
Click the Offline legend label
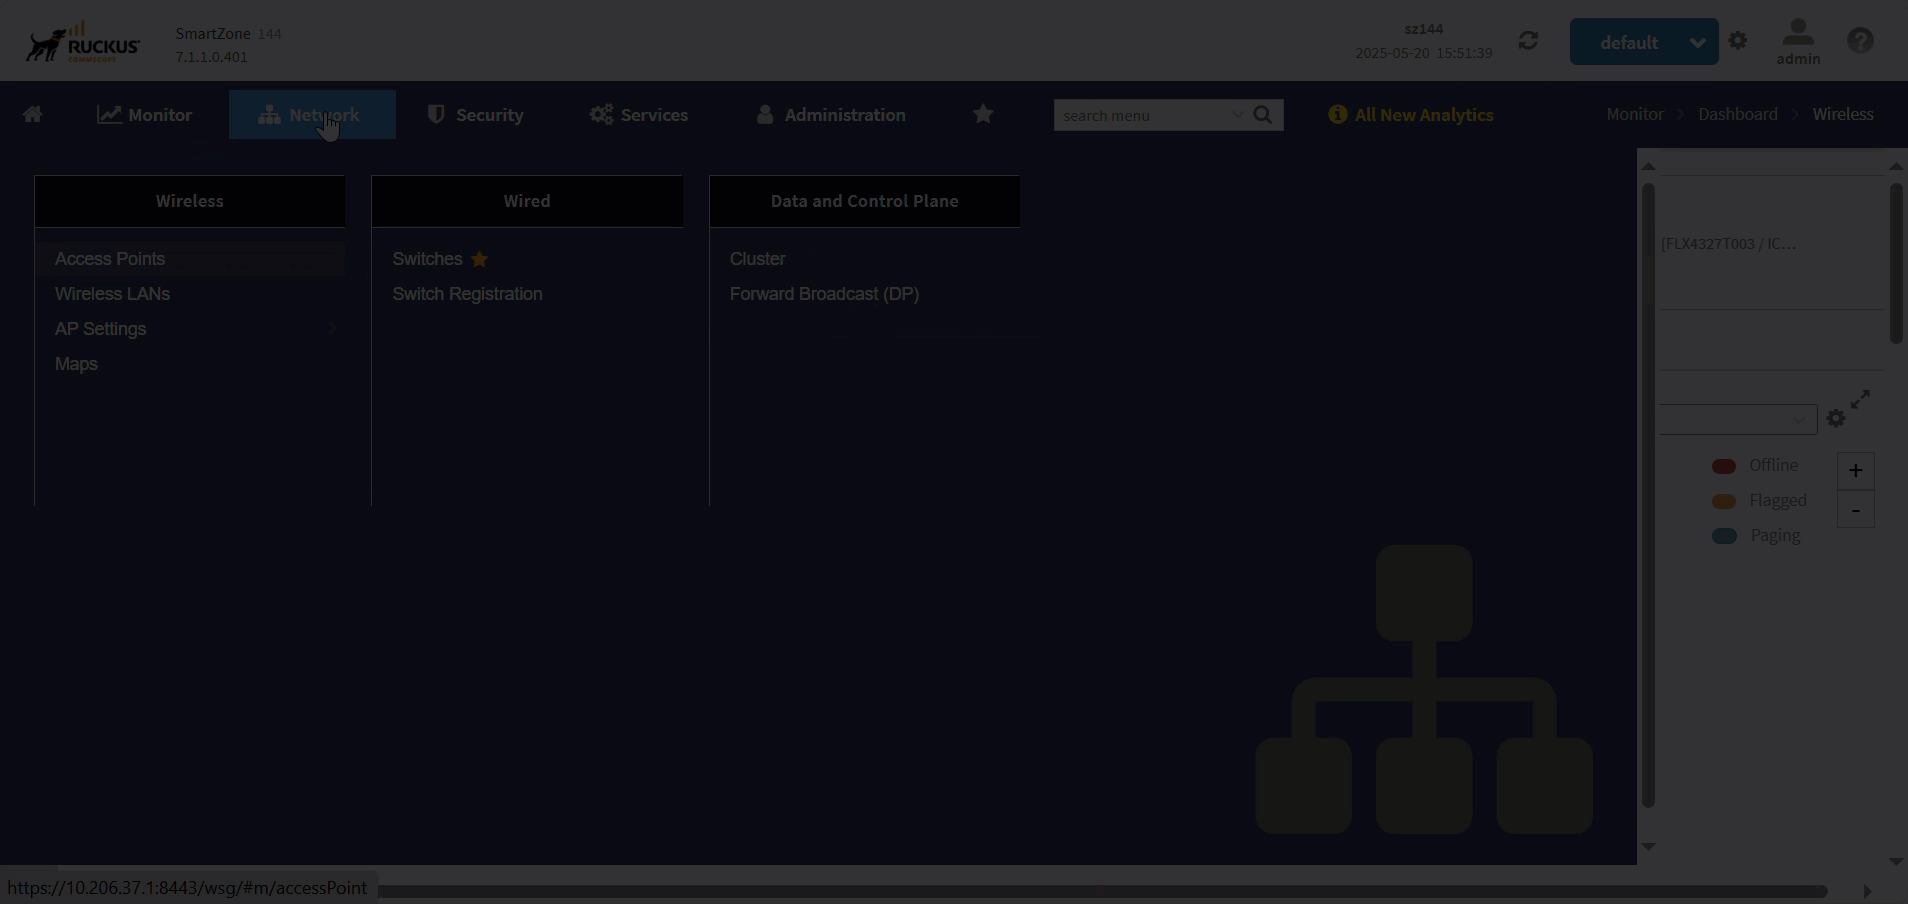tap(1774, 466)
